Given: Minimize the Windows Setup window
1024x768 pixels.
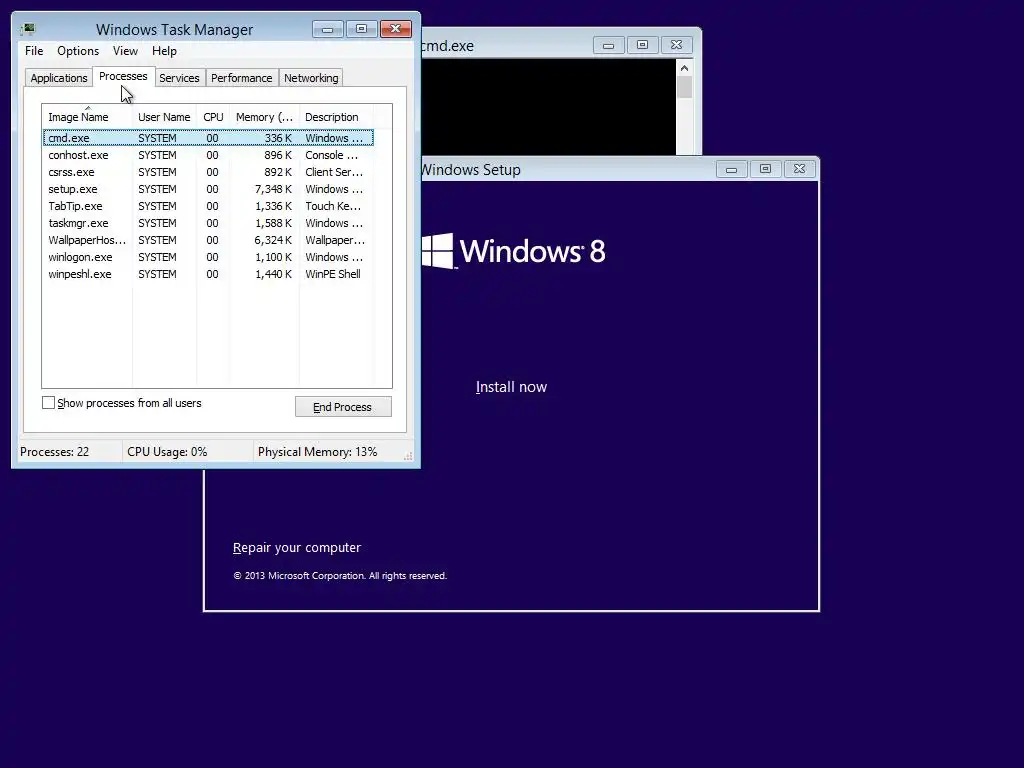Looking at the screenshot, I should (x=731, y=169).
